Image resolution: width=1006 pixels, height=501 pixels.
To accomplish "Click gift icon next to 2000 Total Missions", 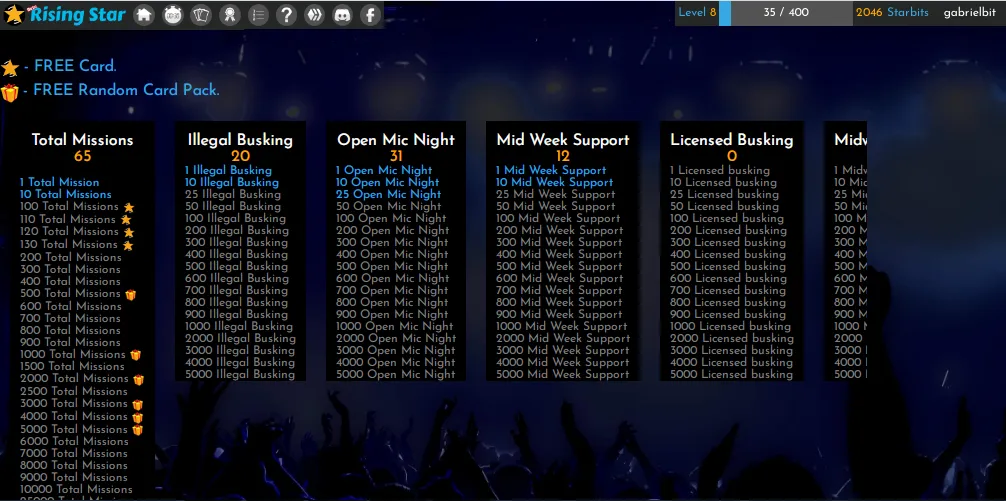I will click(x=139, y=380).
